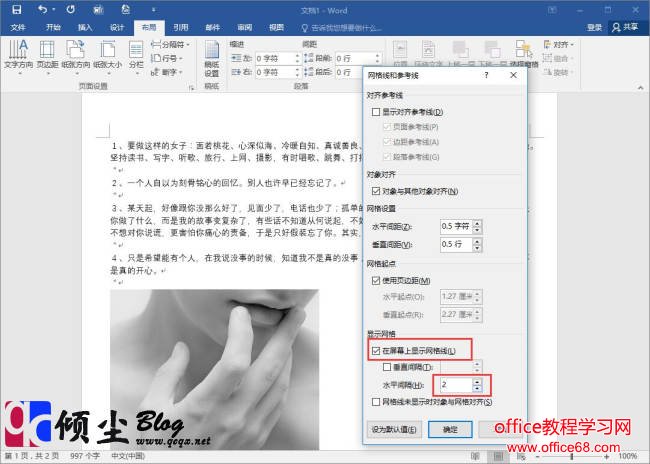The height and width of the screenshot is (464, 650).
Task: Click the Save icon in quick access toolbar
Action: point(16,9)
